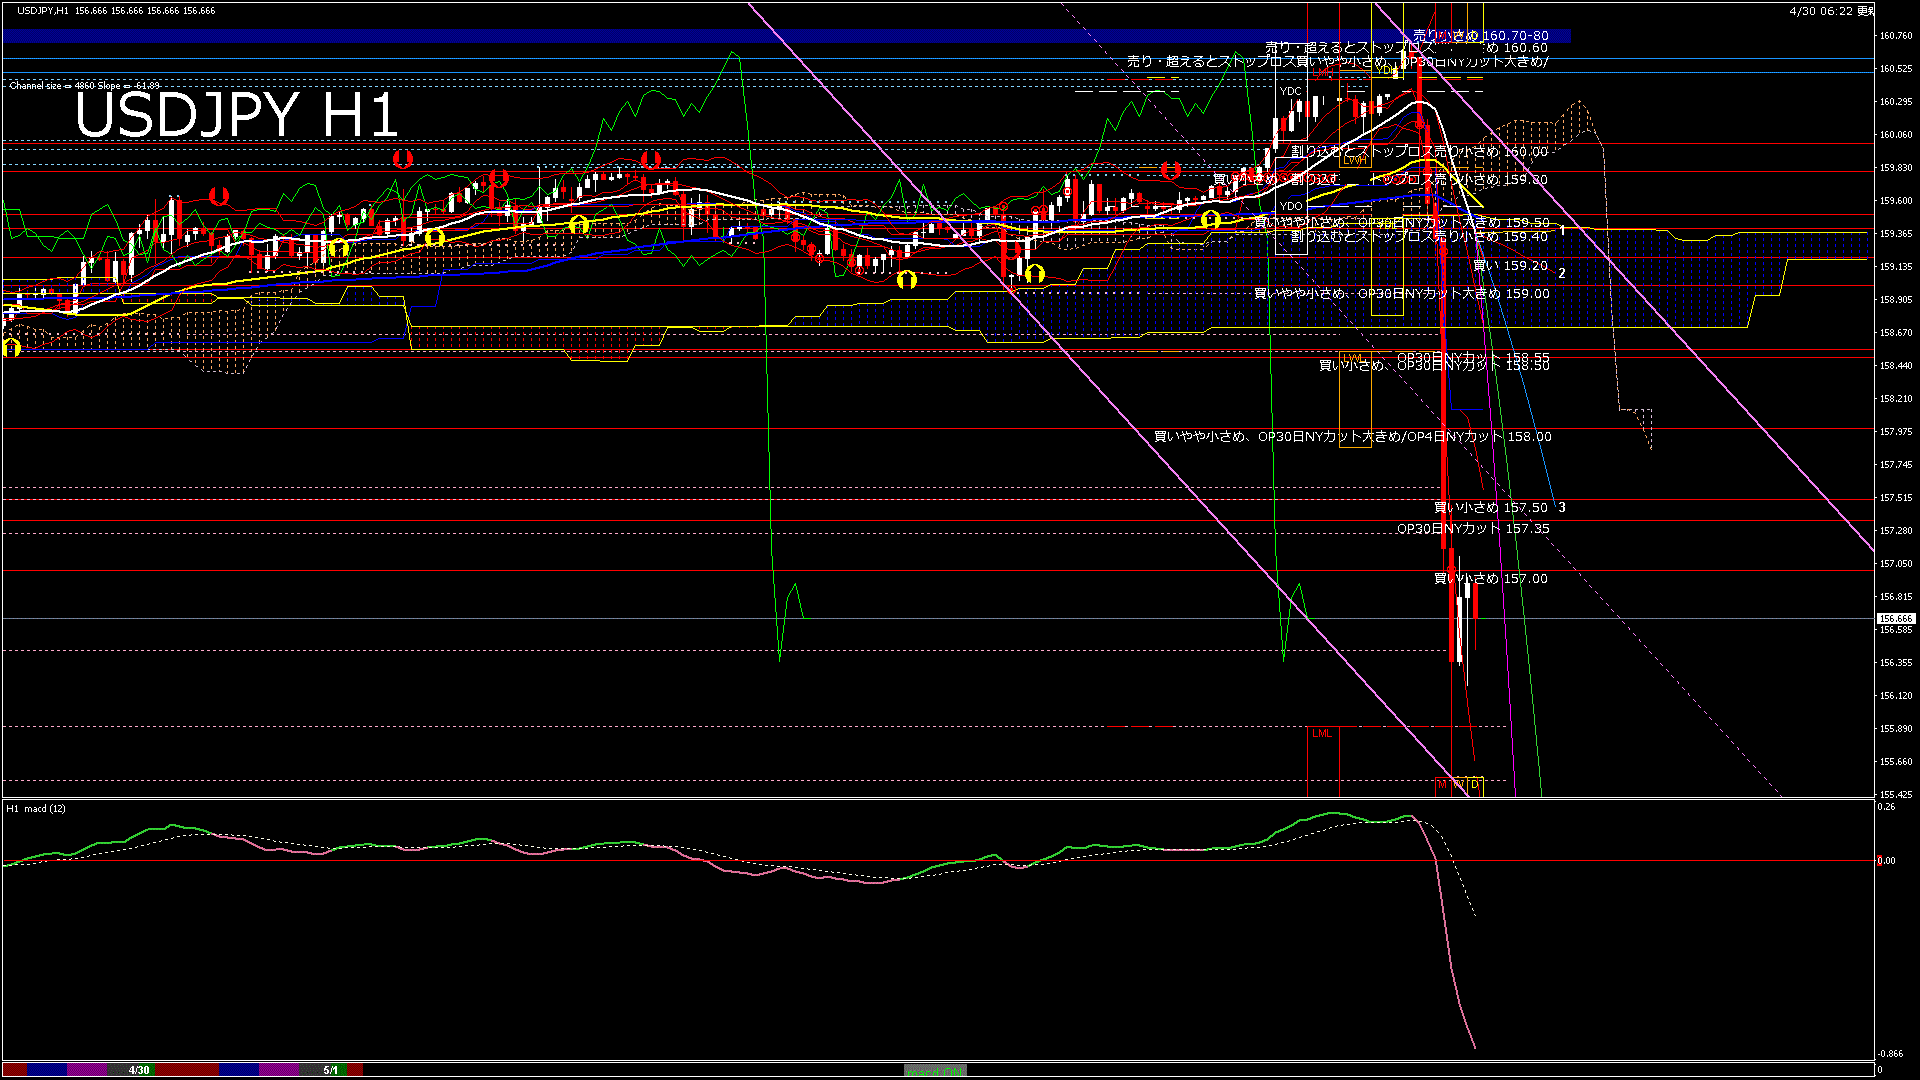Select the current price tag 156.666
Screen dimensions: 1920x1080
(1895, 619)
